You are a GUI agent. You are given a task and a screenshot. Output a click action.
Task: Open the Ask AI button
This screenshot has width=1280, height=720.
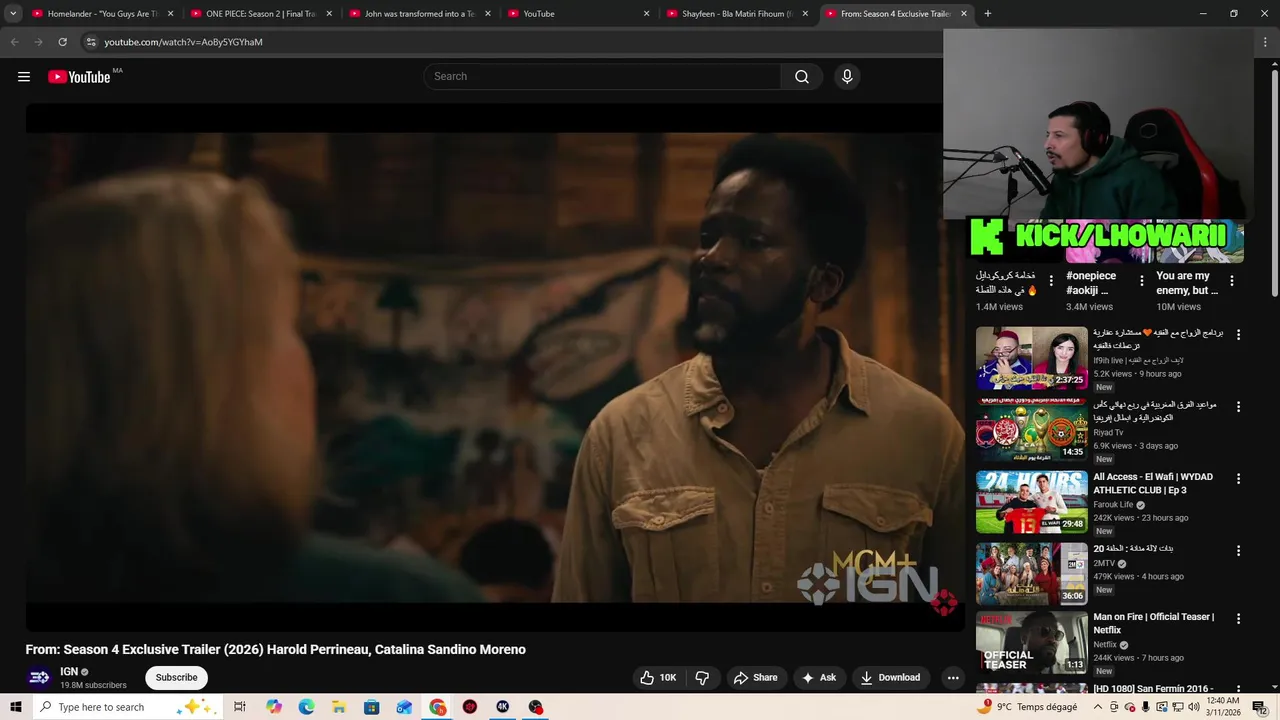(819, 678)
